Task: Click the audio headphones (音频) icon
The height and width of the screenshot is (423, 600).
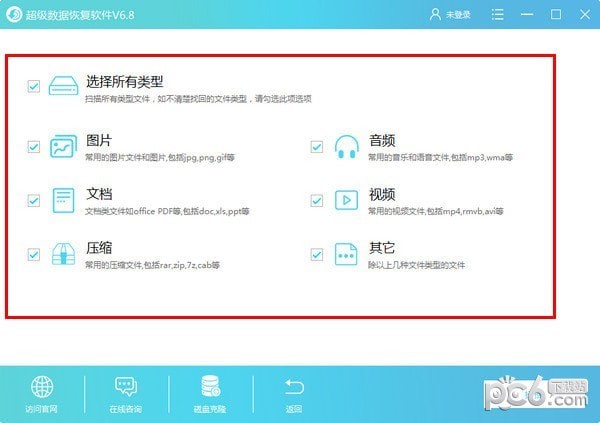Action: [347, 147]
